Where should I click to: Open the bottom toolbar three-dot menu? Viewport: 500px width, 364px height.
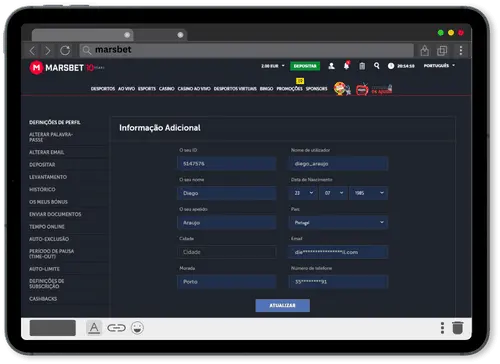442,328
